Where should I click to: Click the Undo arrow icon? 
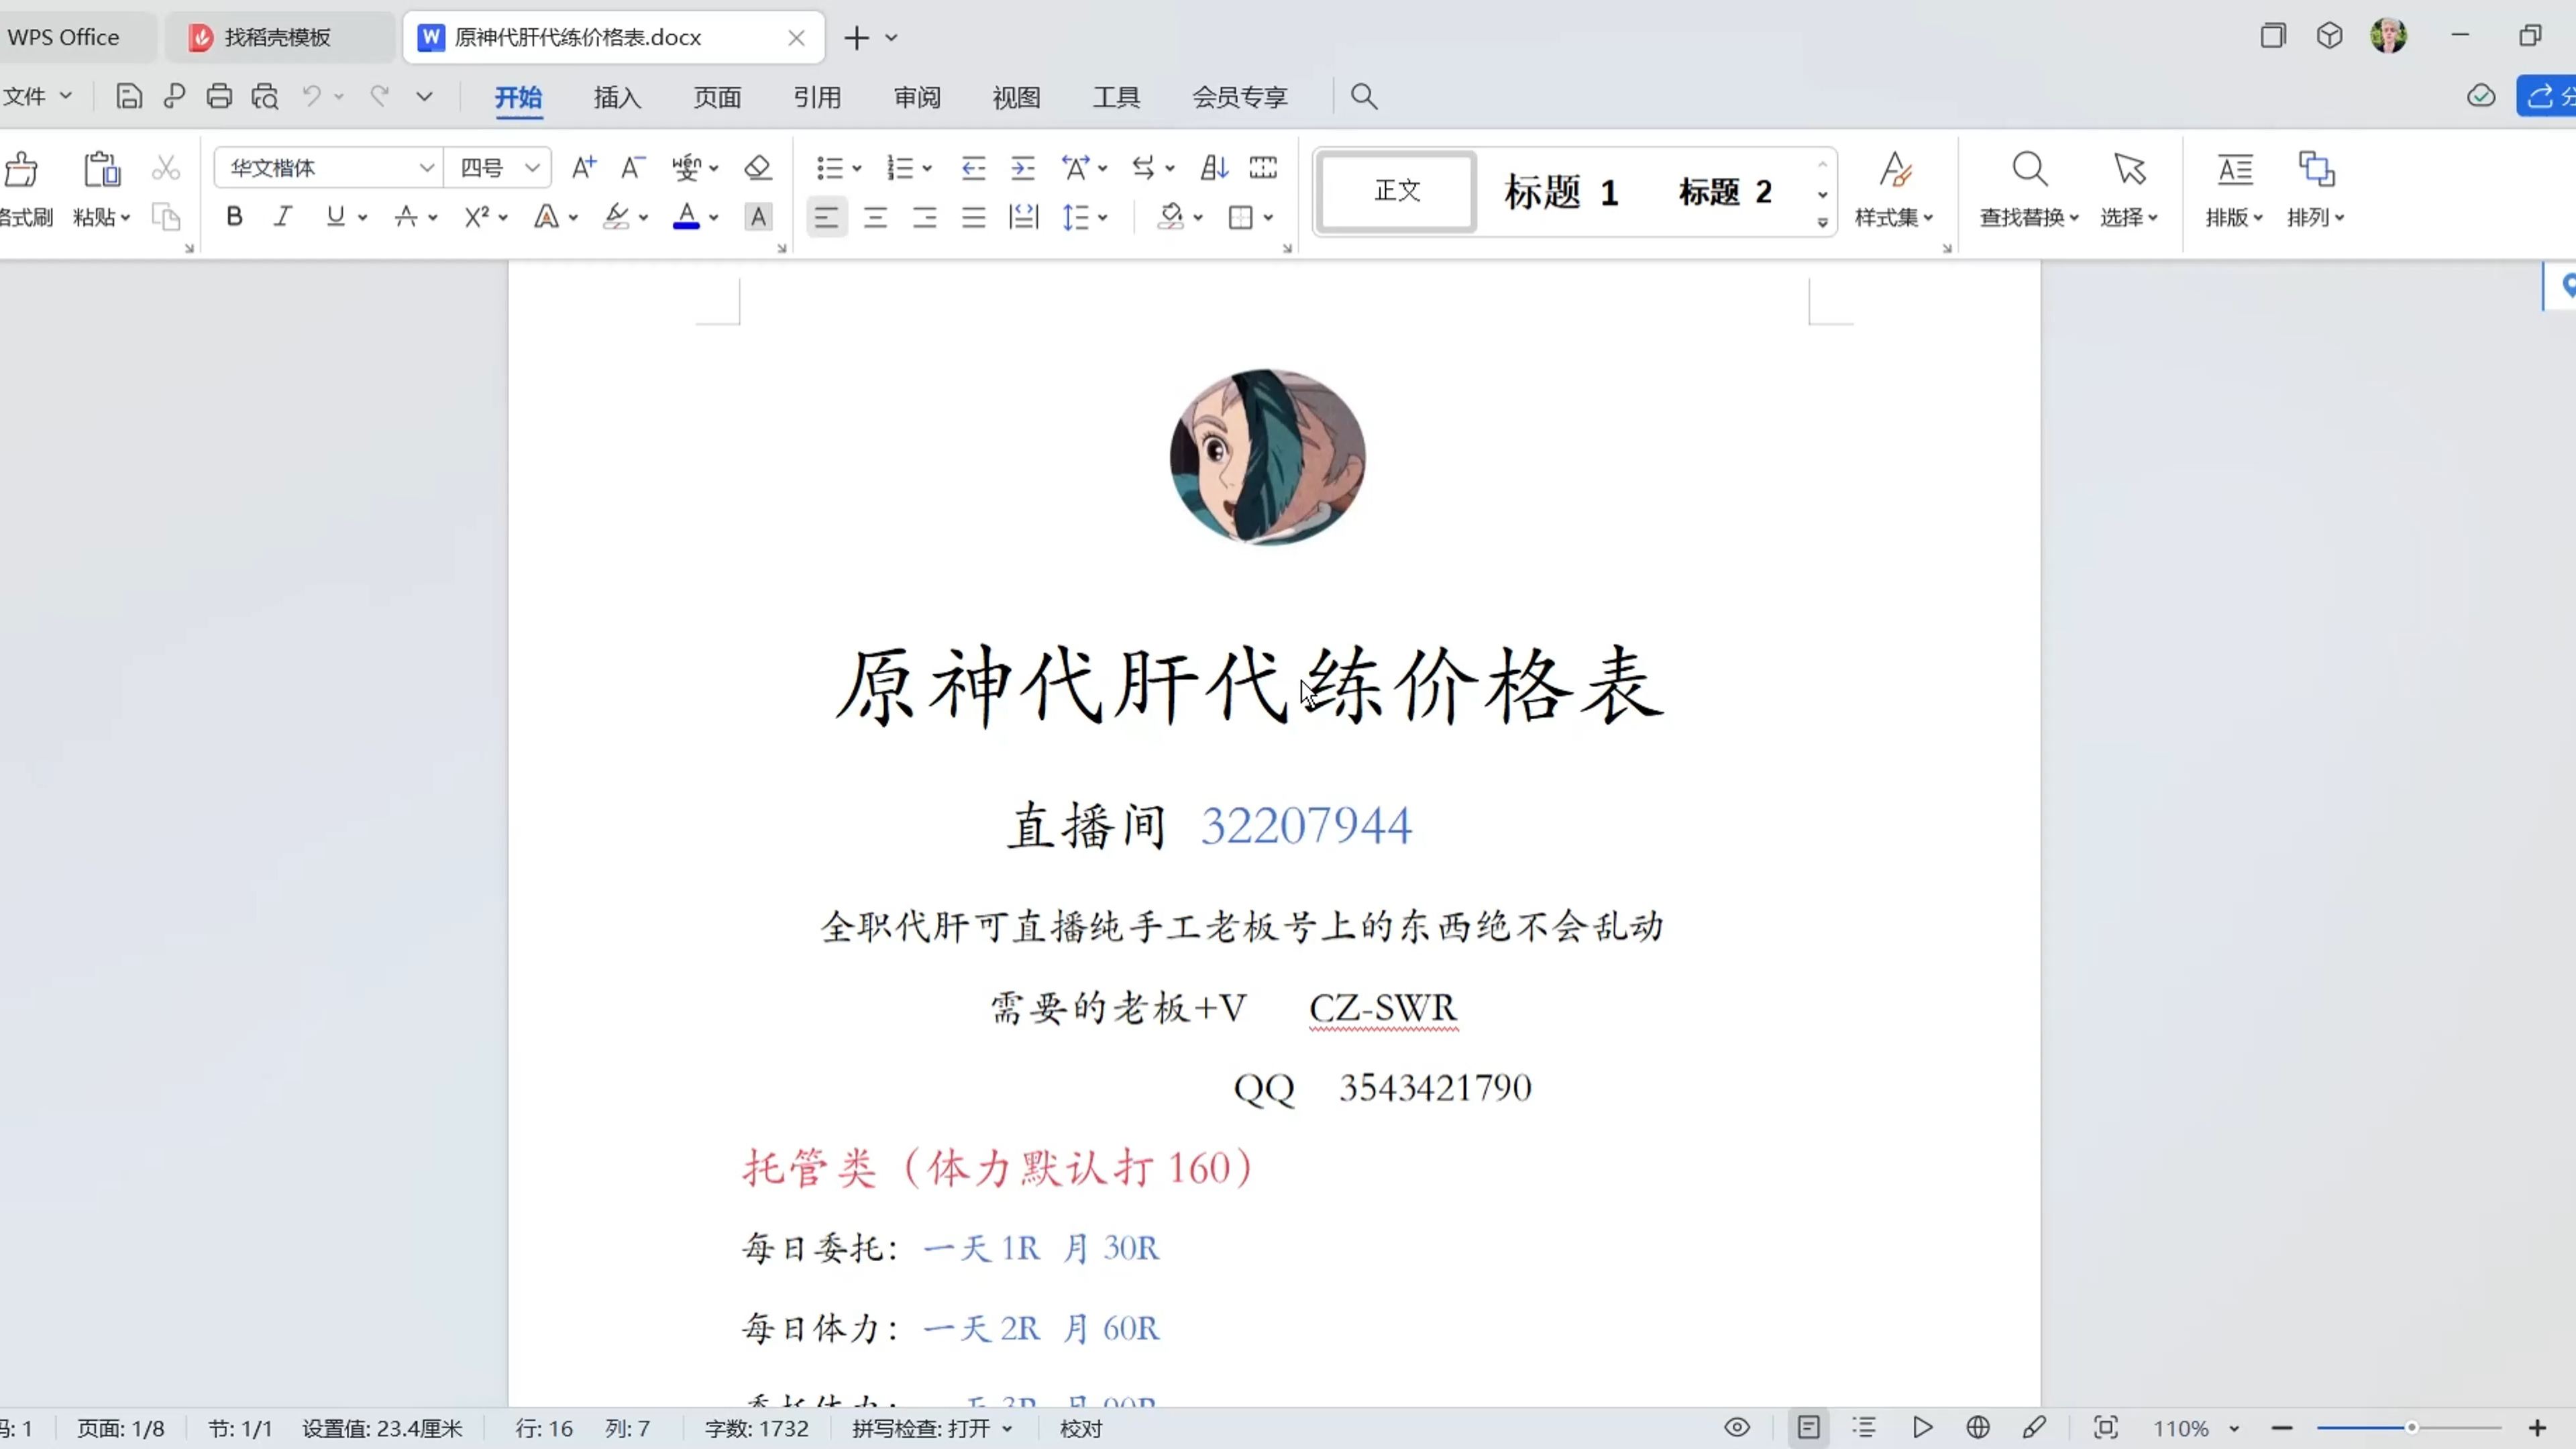(x=312, y=96)
